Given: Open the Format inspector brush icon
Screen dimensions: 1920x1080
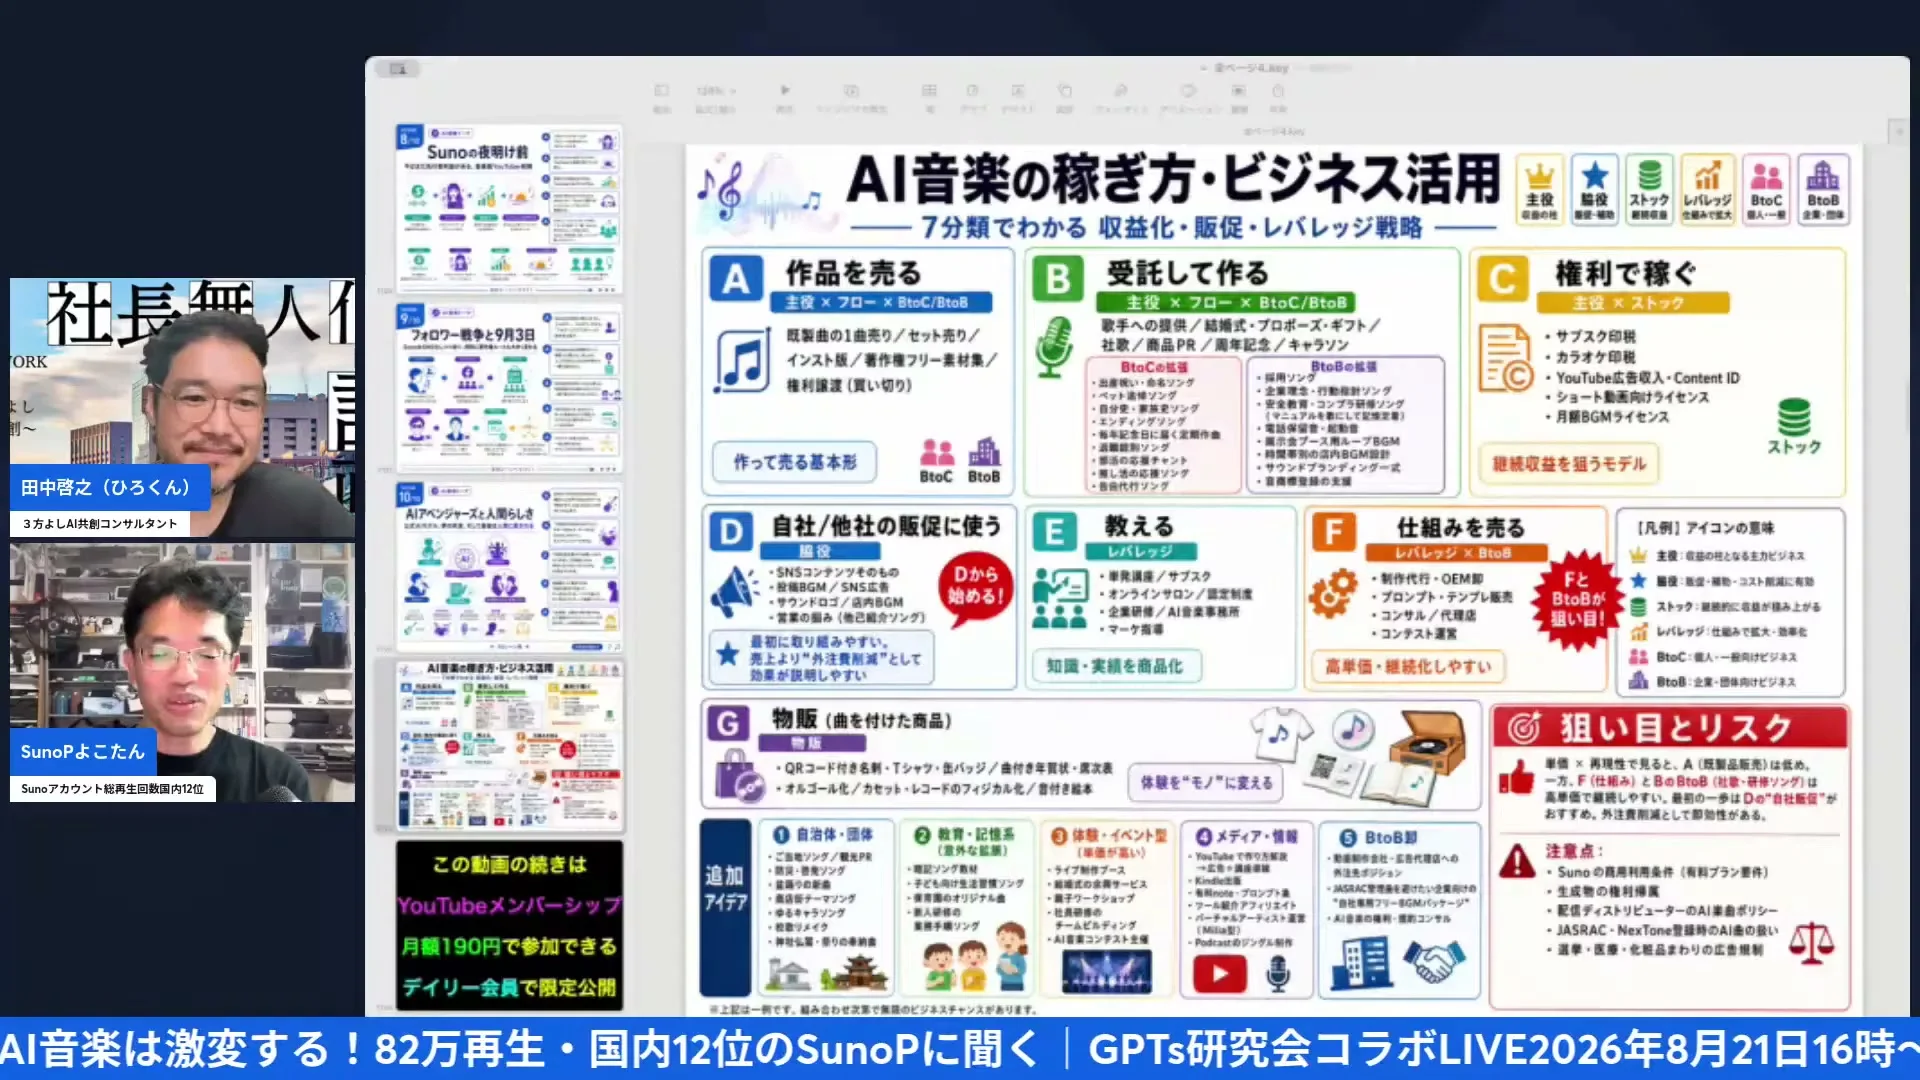Looking at the screenshot, I should tap(1120, 90).
